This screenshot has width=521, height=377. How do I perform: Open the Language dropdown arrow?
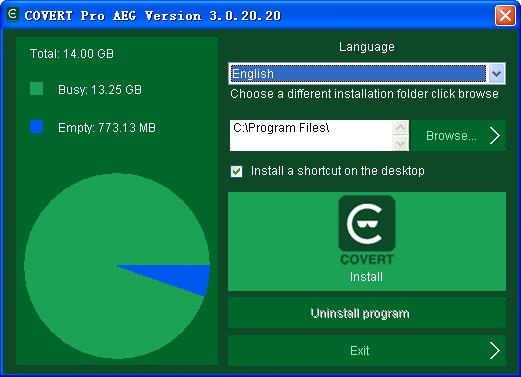pyautogui.click(x=496, y=73)
